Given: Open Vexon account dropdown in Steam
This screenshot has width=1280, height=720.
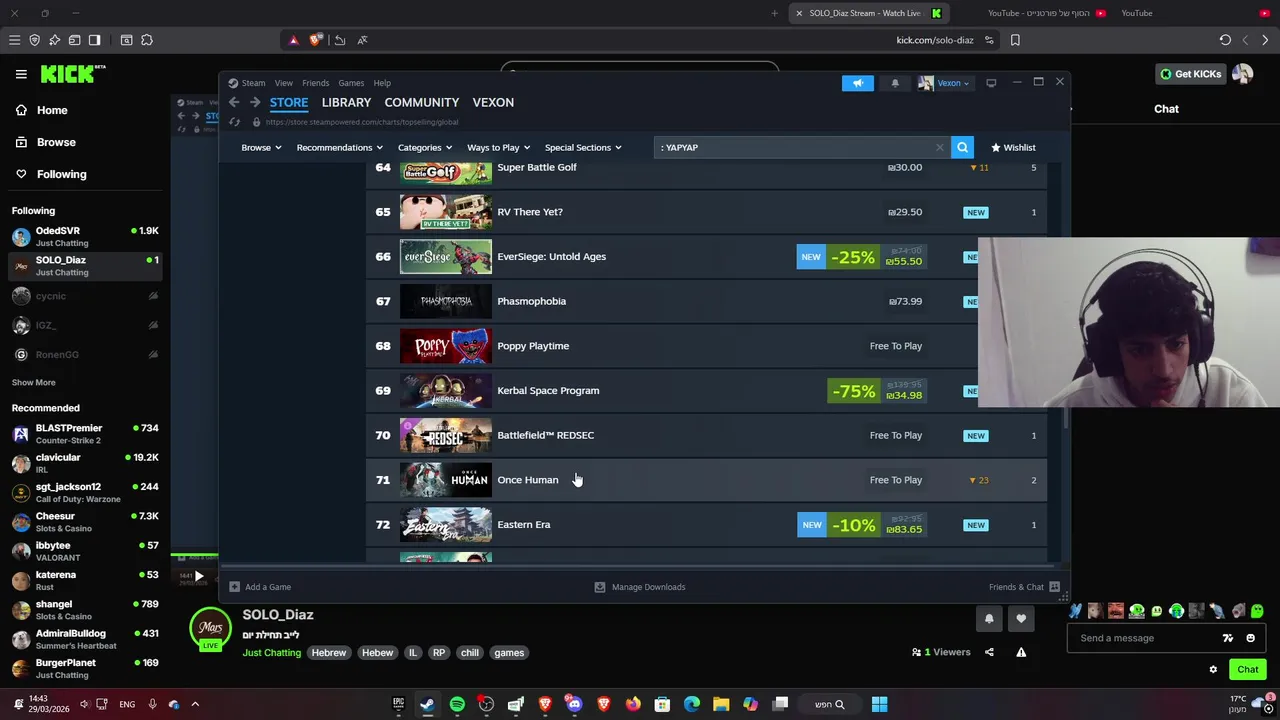Looking at the screenshot, I should coord(944,83).
